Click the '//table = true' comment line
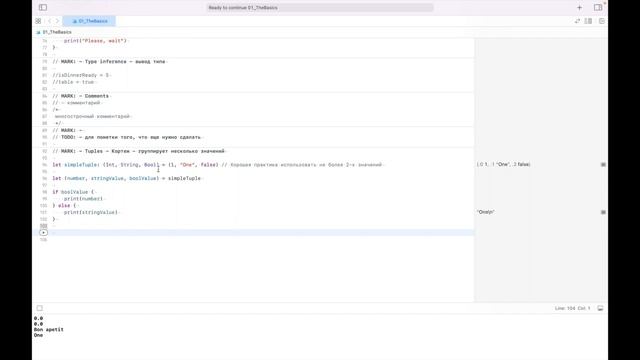Viewport: 640px width, 360px height. (73, 82)
